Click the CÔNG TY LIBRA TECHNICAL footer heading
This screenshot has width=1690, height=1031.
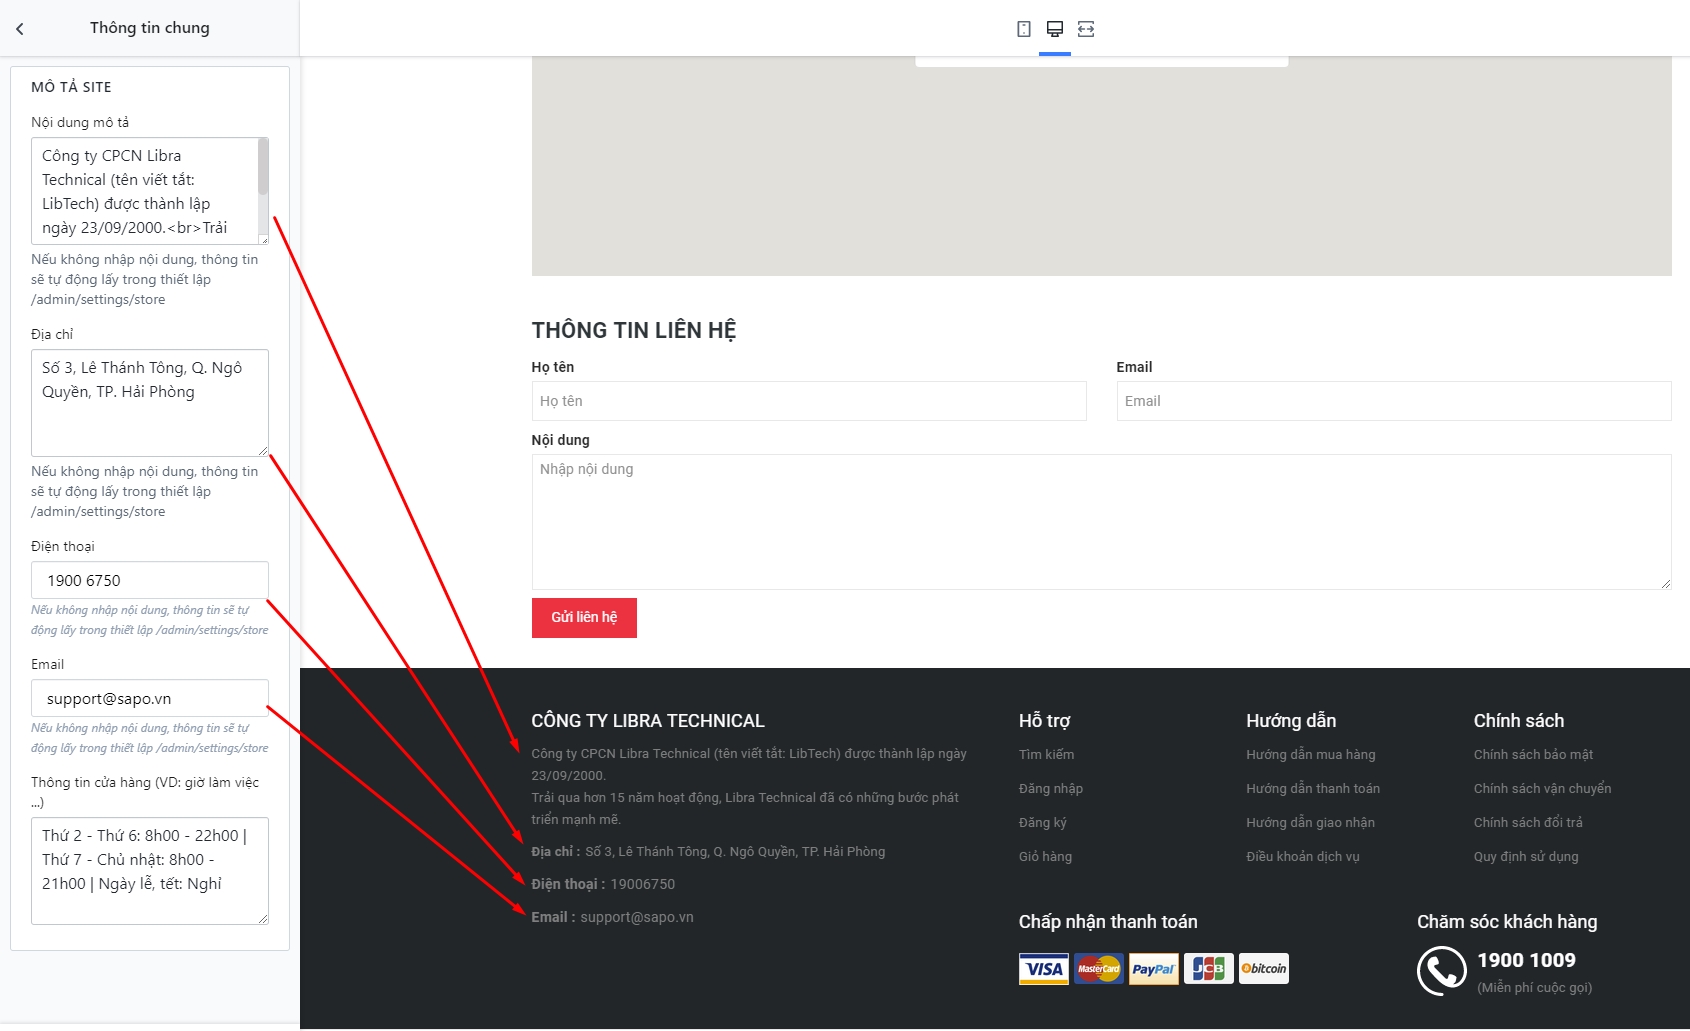point(648,721)
